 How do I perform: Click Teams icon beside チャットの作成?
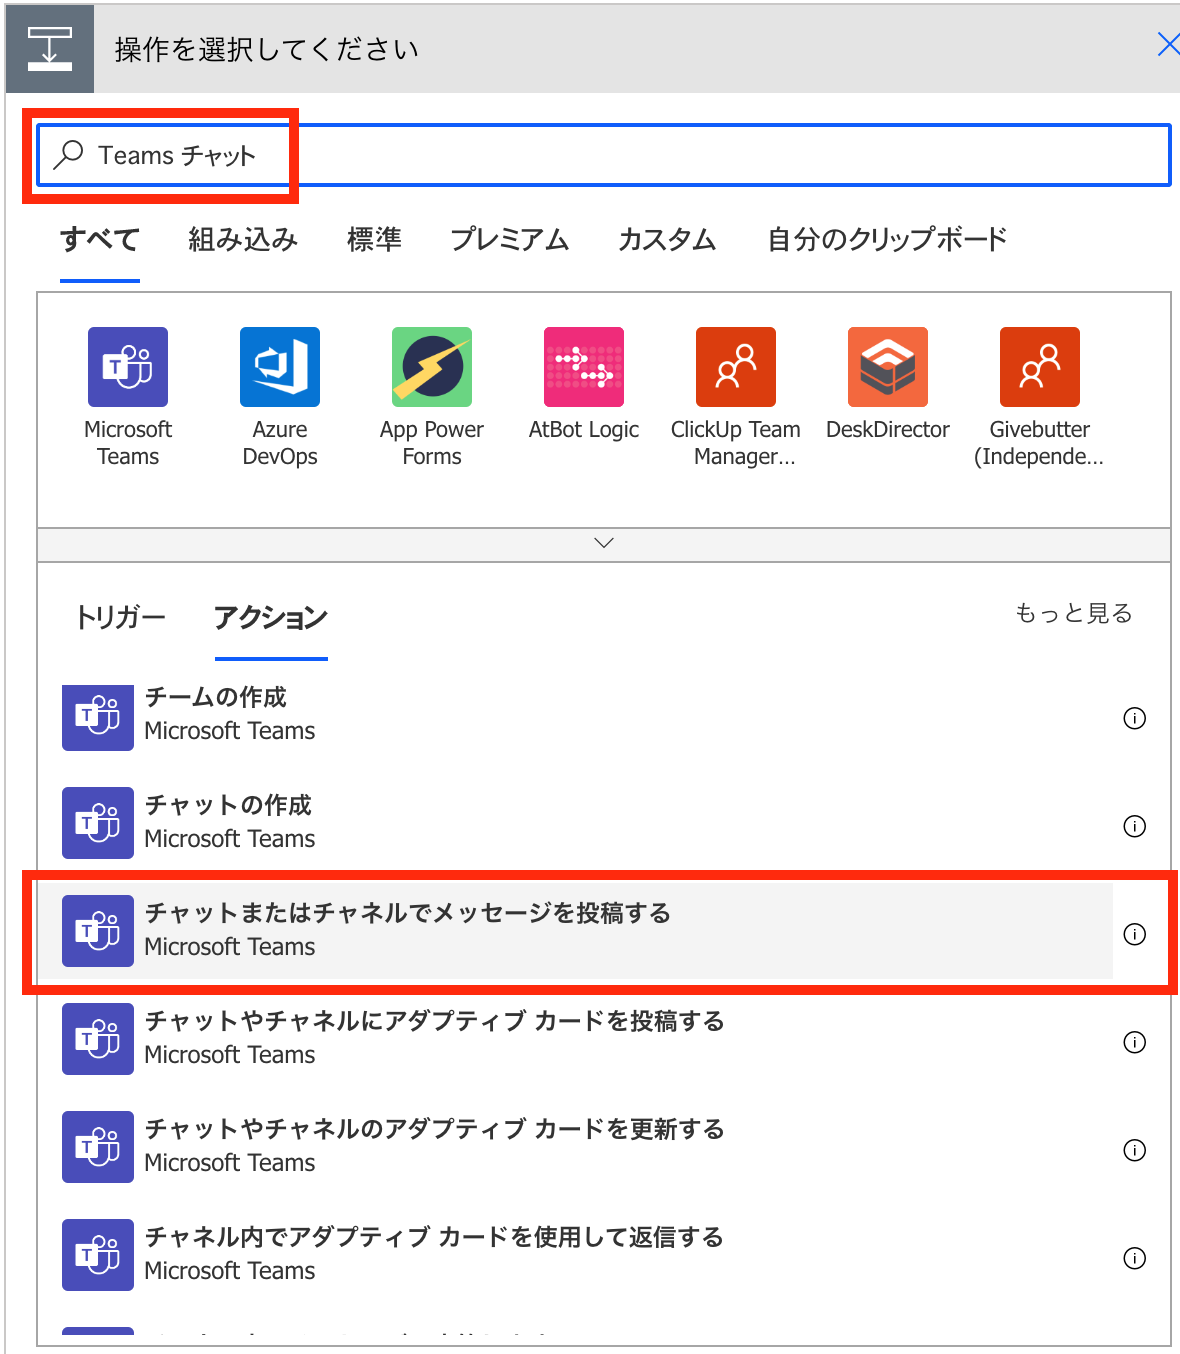(98, 823)
